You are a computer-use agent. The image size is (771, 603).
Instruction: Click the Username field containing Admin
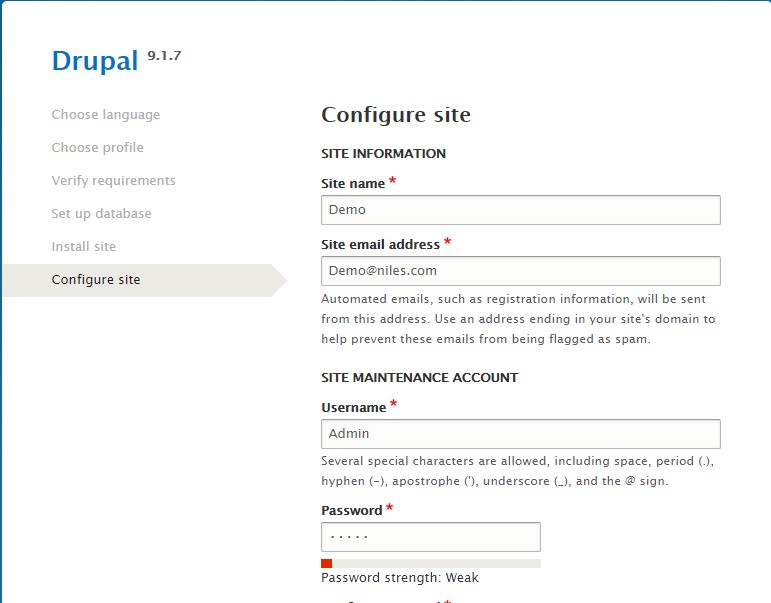click(520, 434)
